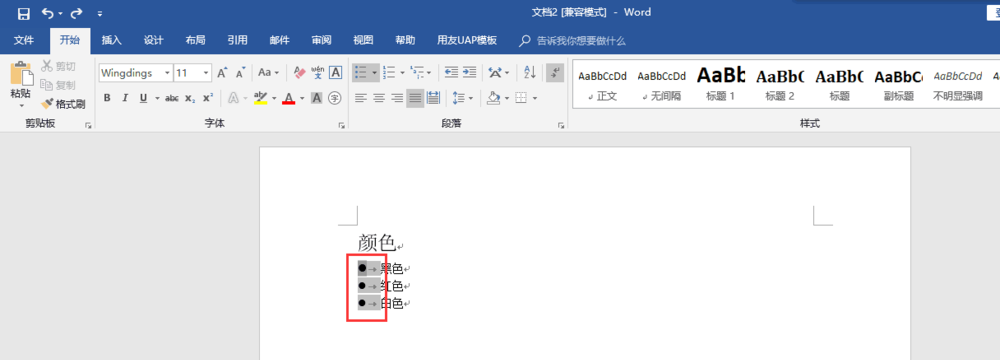
Task: Open the 字体 dialog launcher
Action: (342, 126)
